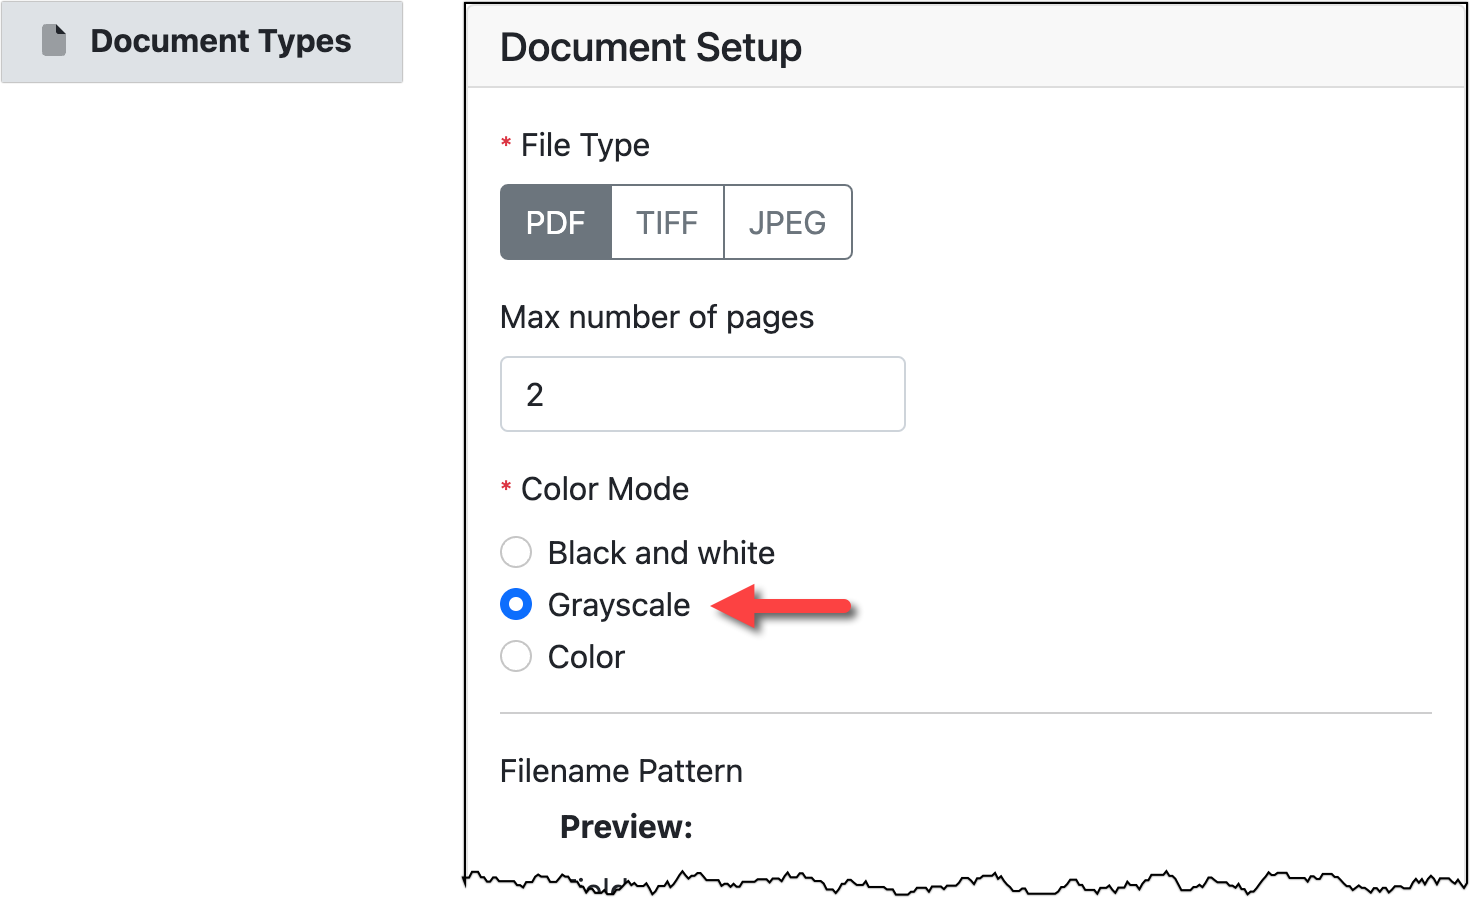Select the PDF file type
Screen dimensions: 1470x898
pyautogui.click(x=555, y=222)
